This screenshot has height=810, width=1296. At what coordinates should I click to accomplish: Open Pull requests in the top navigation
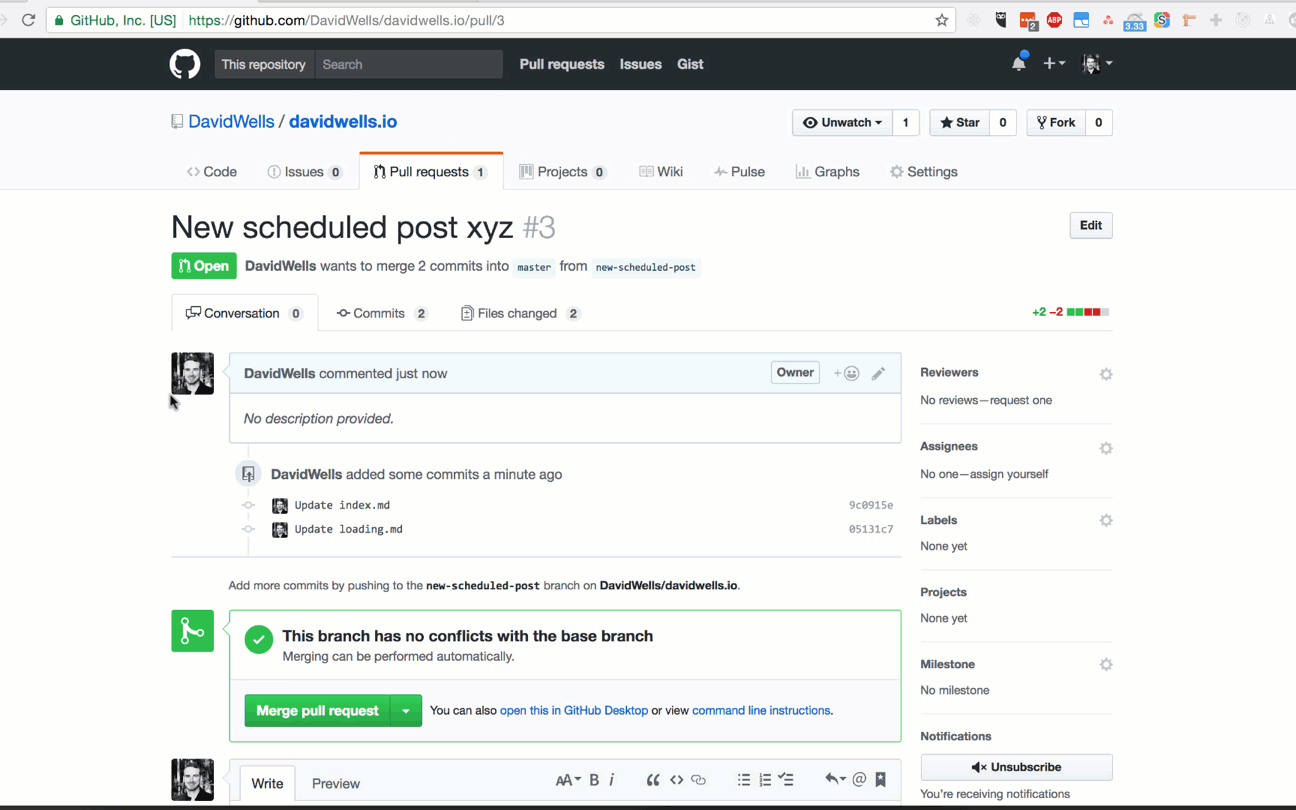562,64
